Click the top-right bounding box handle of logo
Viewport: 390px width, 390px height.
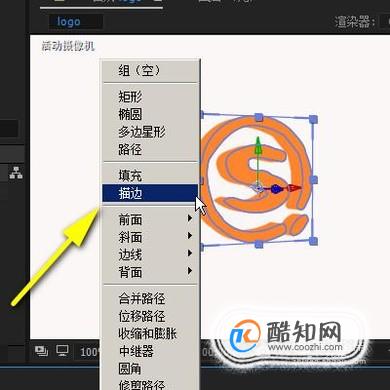click(x=313, y=120)
